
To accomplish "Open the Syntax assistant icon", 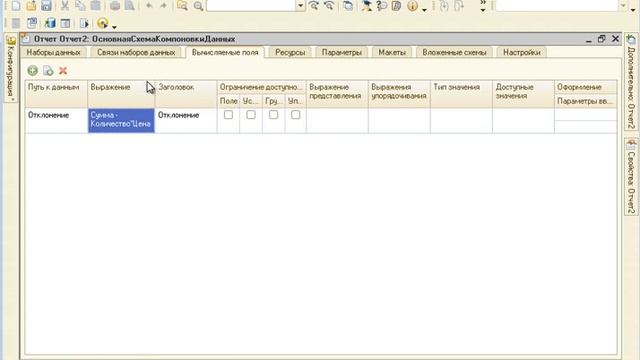I will click(x=367, y=5).
